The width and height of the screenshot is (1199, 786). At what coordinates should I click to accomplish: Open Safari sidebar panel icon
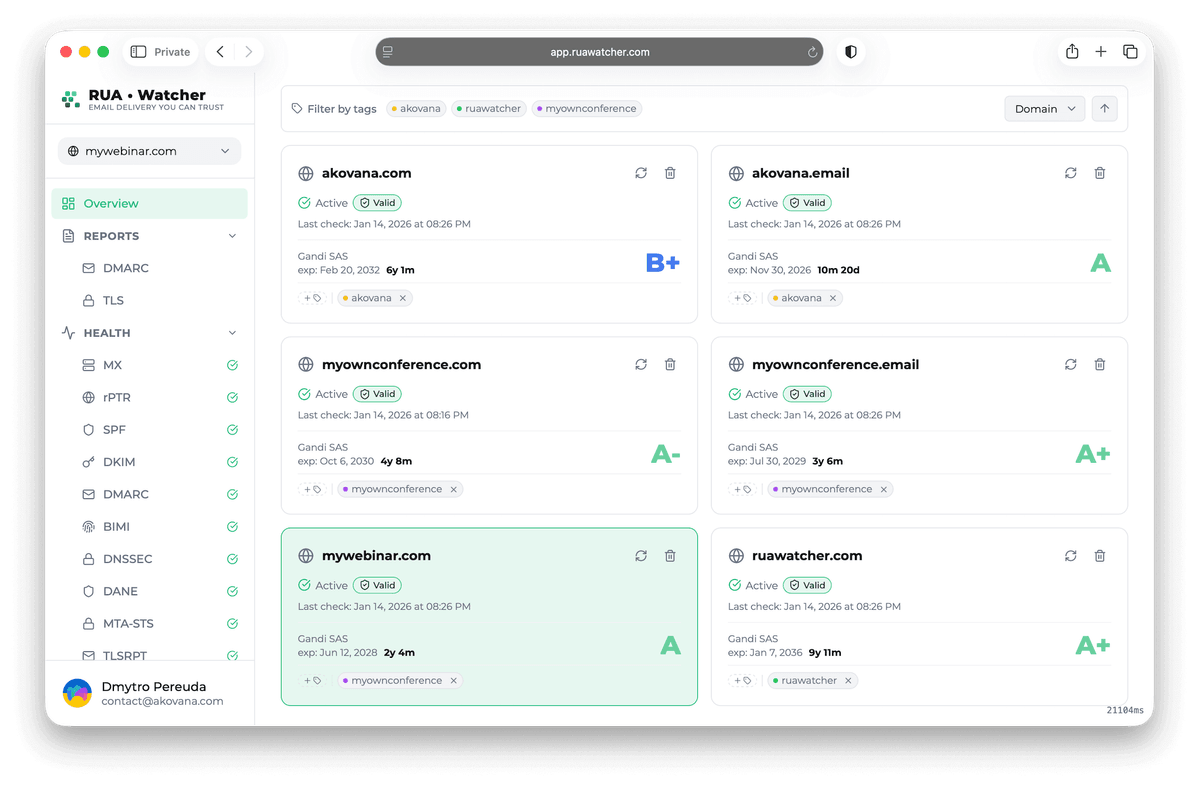click(x=139, y=52)
